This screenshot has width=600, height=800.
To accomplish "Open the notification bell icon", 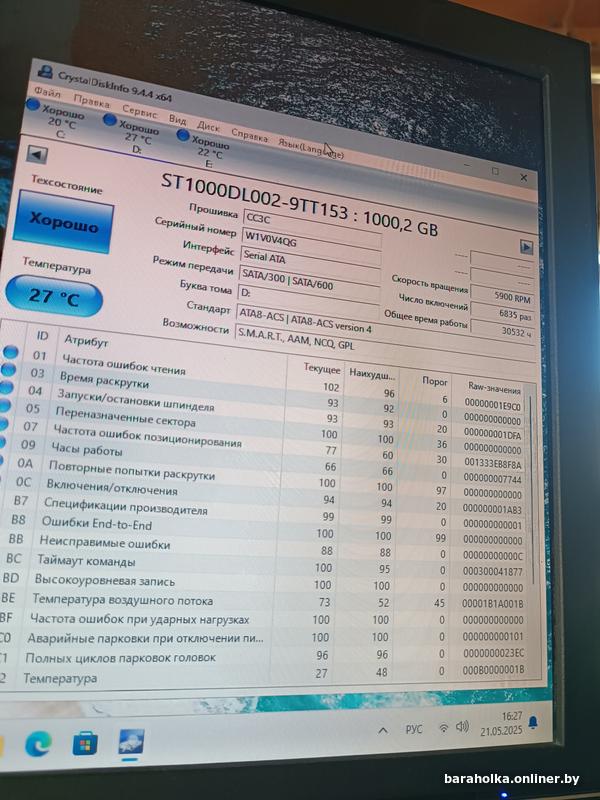I will 534,721.
